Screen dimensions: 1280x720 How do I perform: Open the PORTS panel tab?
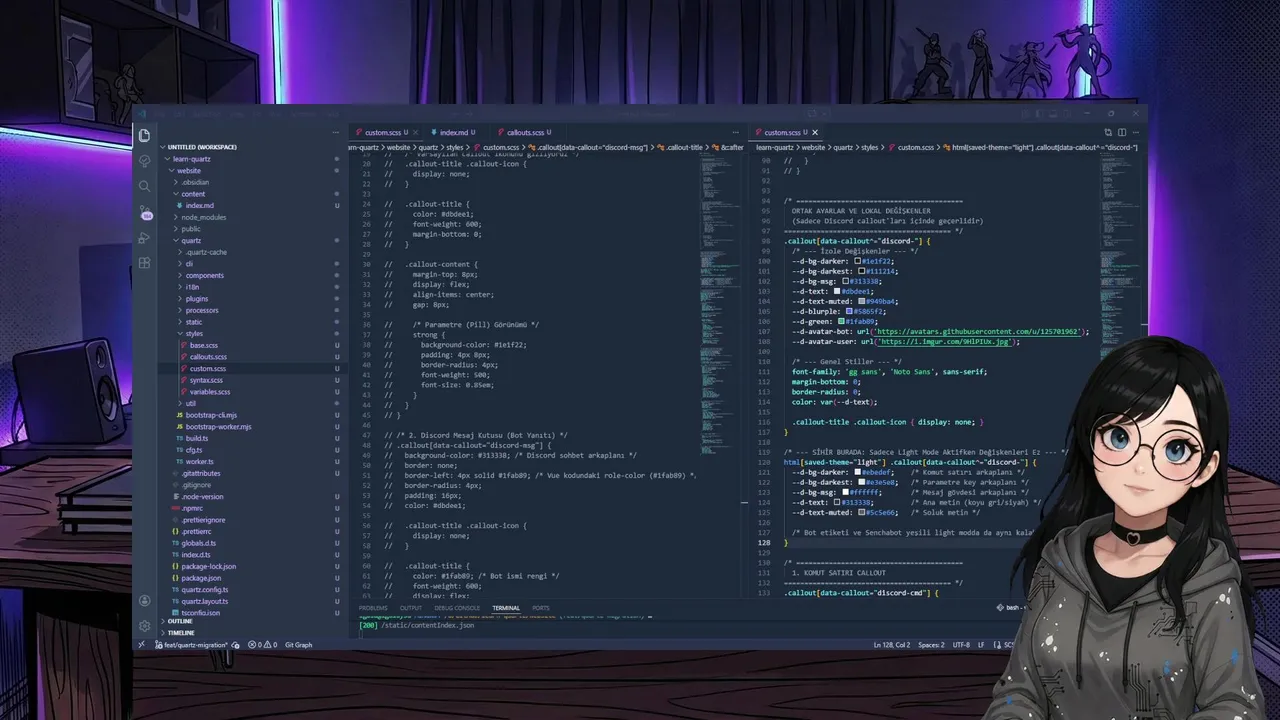pos(541,608)
